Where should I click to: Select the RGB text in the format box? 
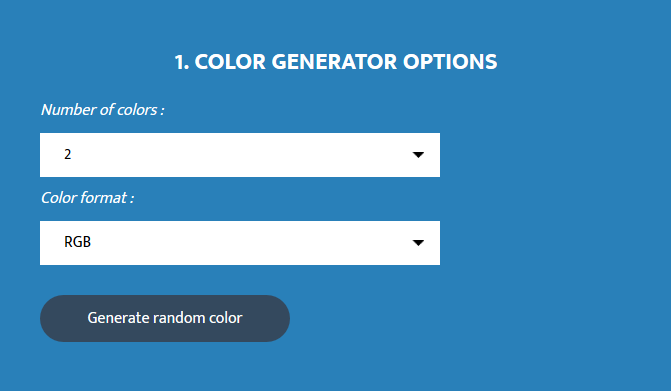(77, 242)
